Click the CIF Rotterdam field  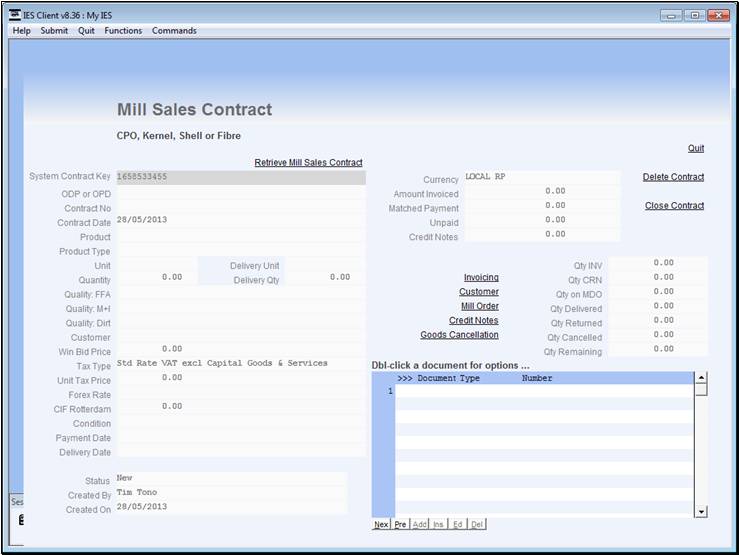(x=241, y=407)
